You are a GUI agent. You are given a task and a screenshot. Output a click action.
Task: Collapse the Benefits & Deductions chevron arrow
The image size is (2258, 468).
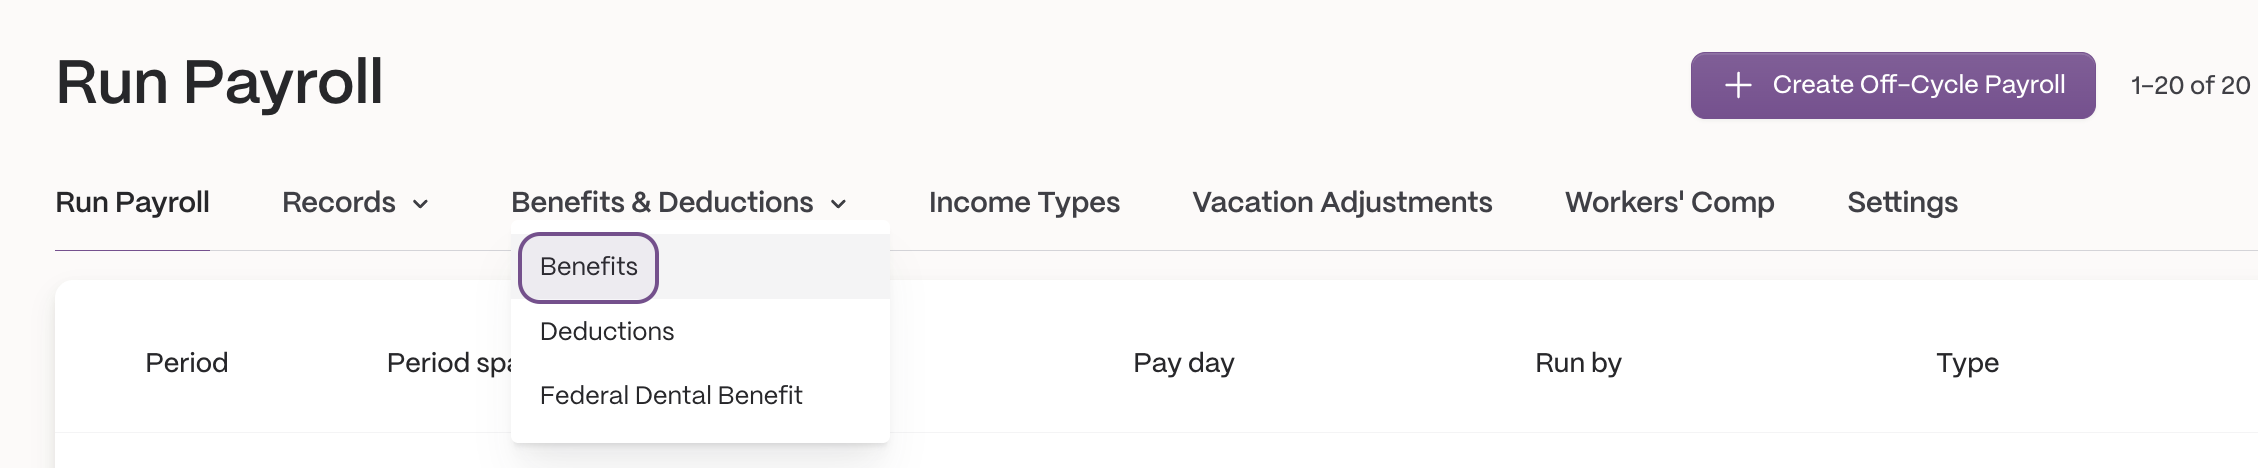(x=839, y=204)
